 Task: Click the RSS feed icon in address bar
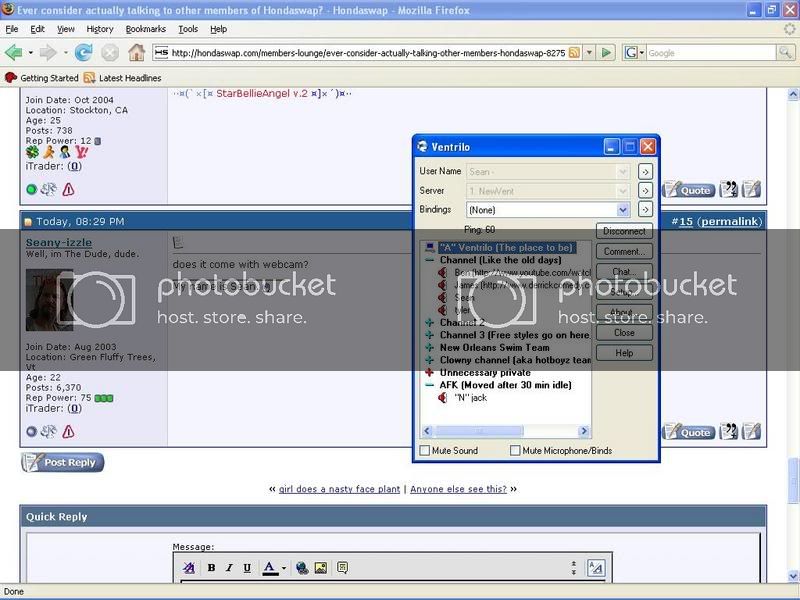click(574, 53)
